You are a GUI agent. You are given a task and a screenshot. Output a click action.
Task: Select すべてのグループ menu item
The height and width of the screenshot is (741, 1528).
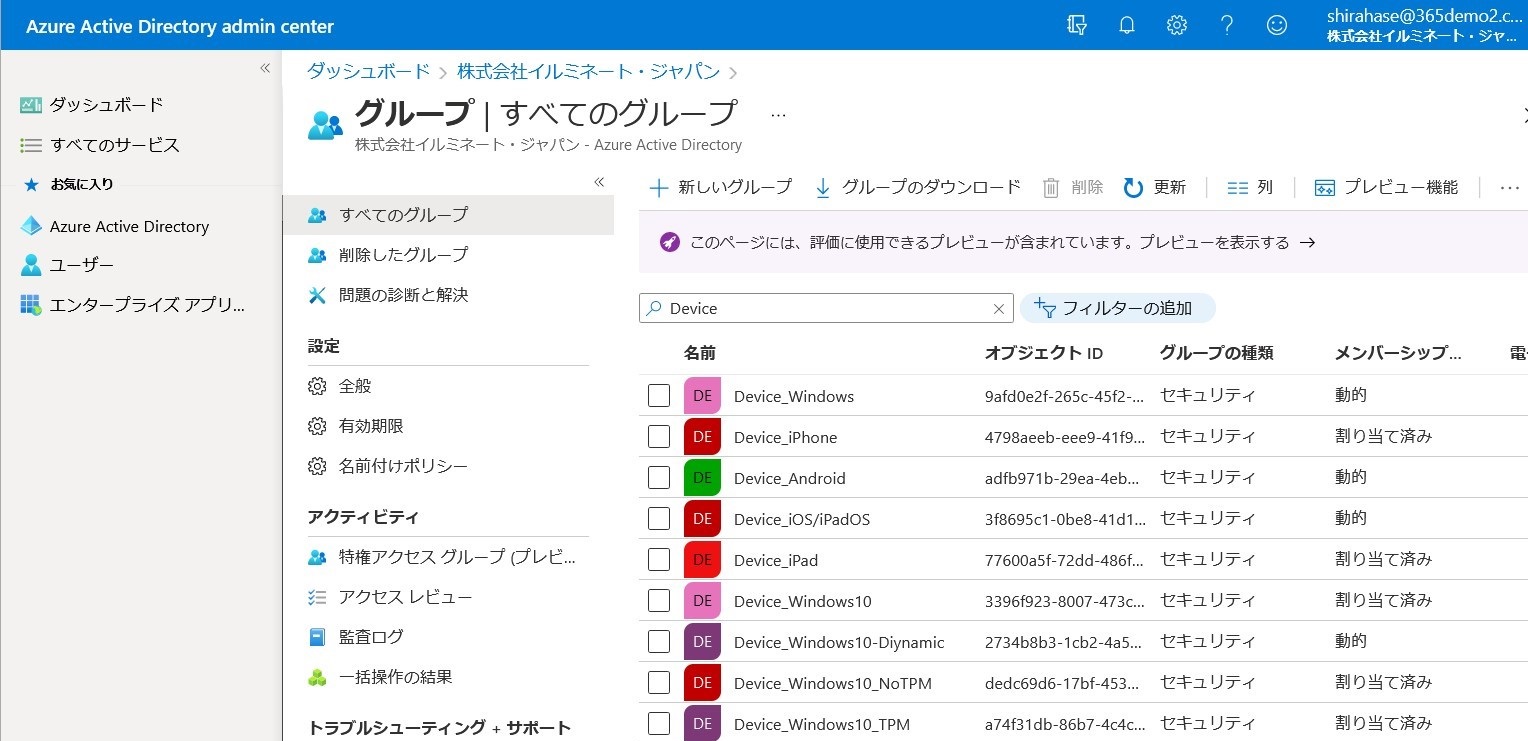[x=448, y=215]
